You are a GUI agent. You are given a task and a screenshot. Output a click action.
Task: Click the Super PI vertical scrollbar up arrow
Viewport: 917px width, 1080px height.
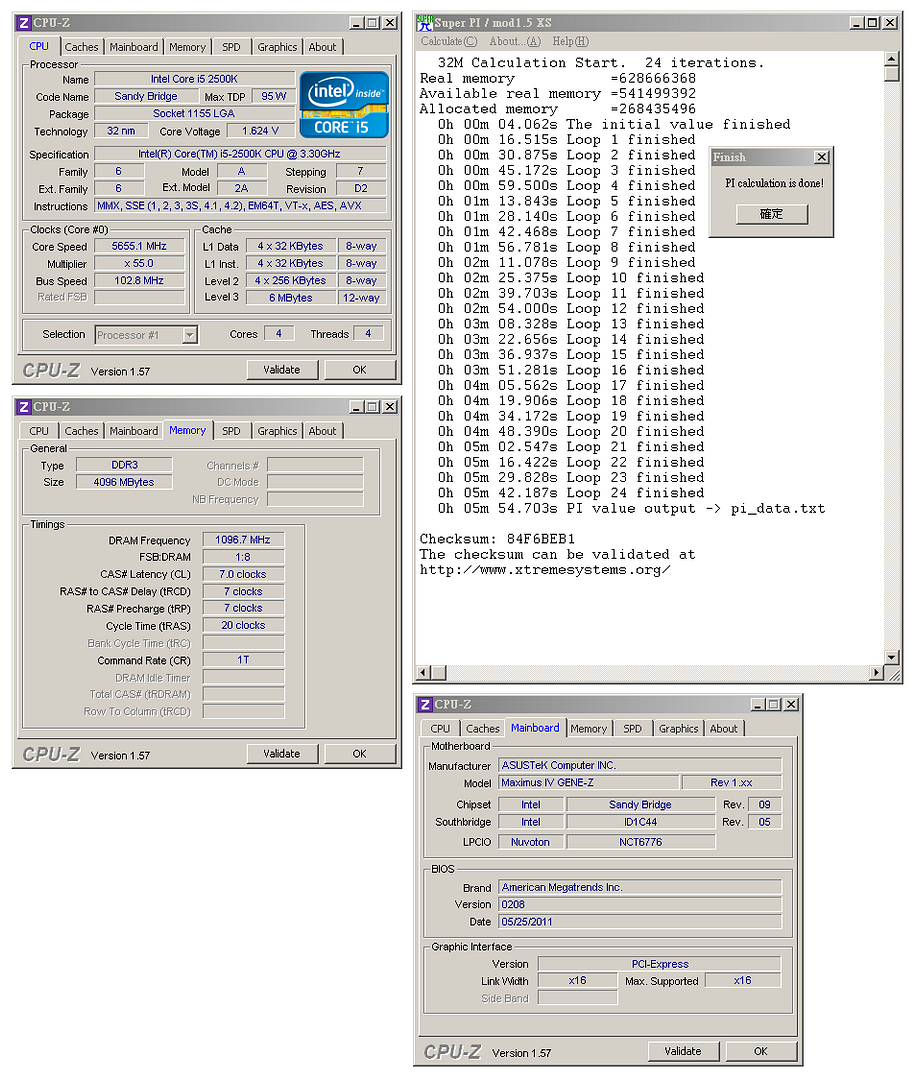click(892, 59)
